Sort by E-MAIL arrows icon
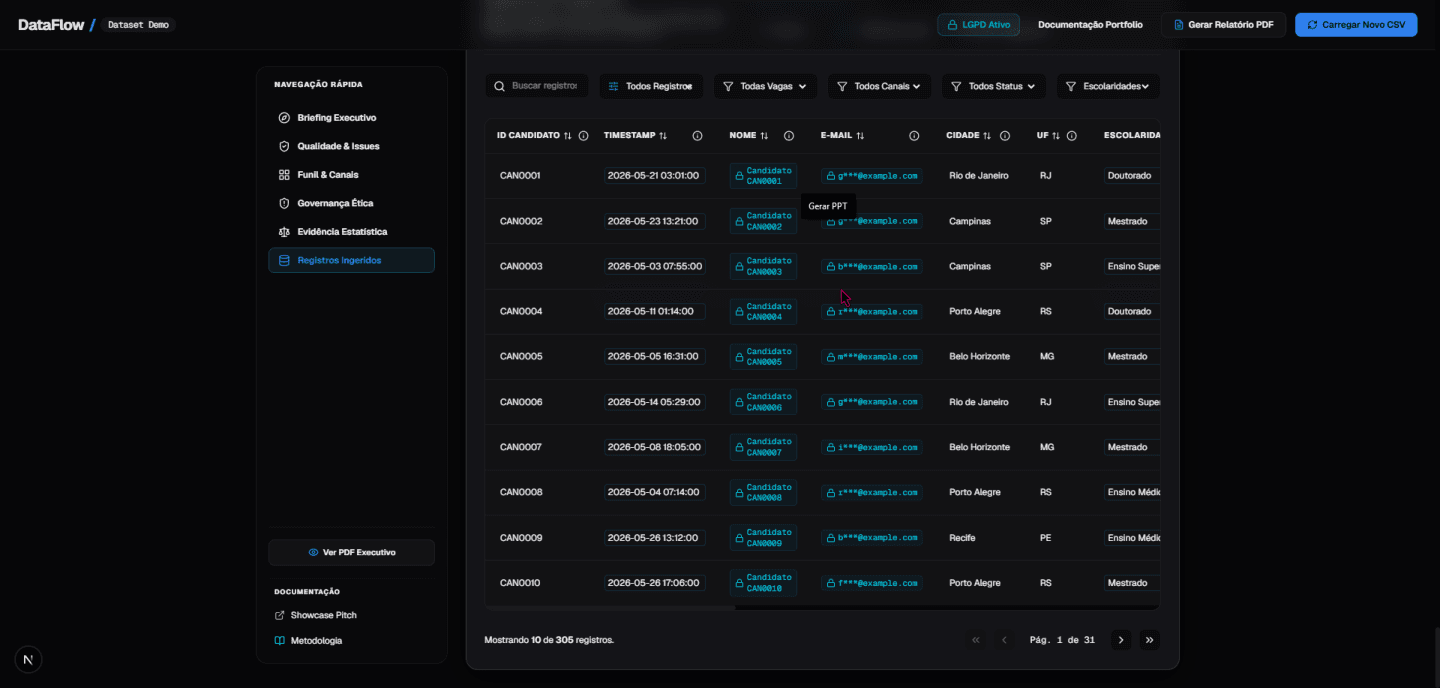The height and width of the screenshot is (688, 1440). coord(860,136)
